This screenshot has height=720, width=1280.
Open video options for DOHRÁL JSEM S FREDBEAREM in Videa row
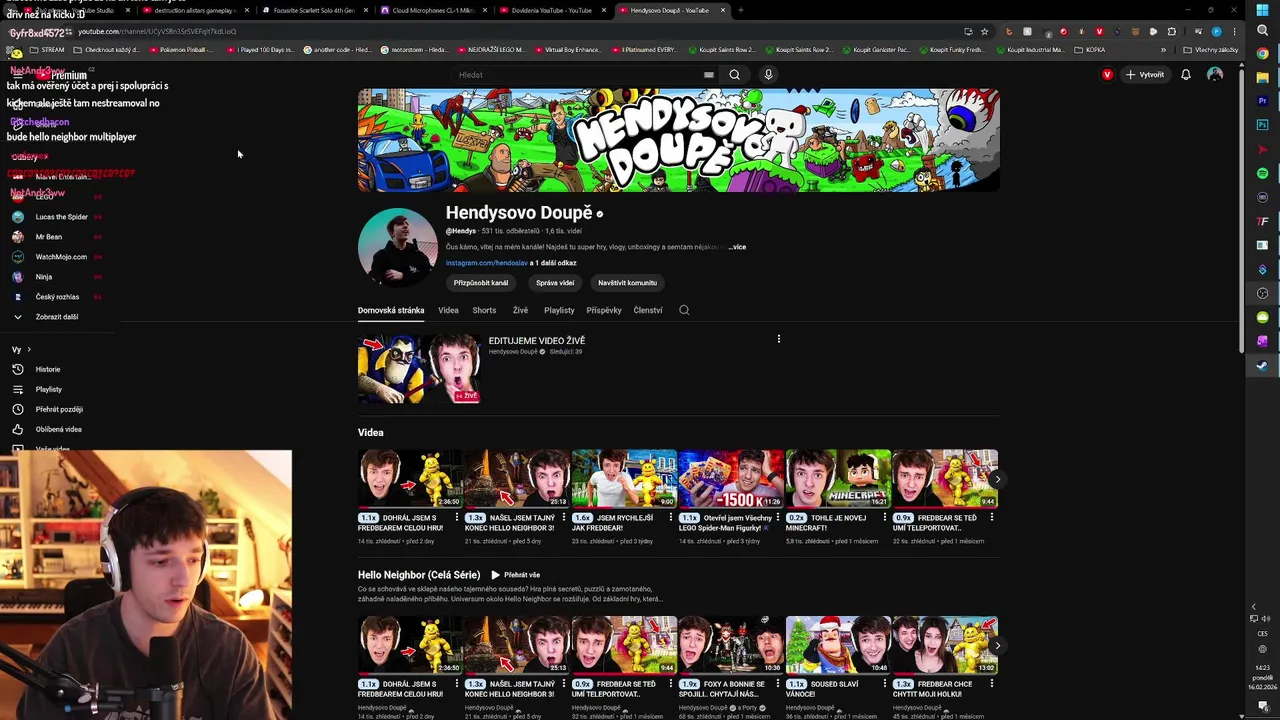pyautogui.click(x=456, y=517)
